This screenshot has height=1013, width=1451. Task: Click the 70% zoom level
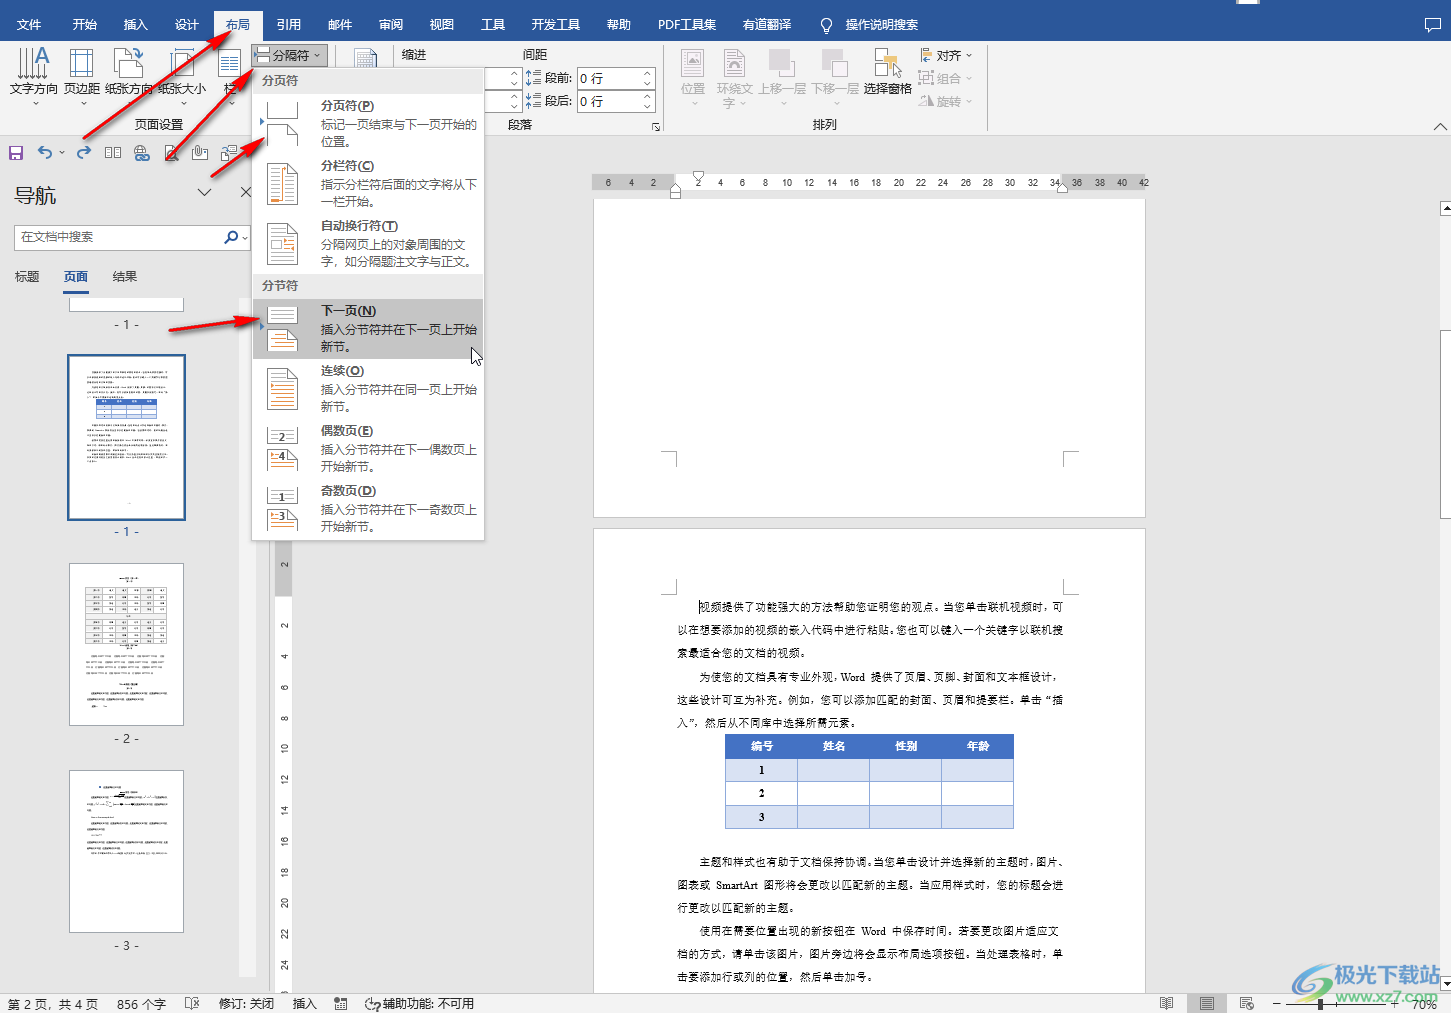coord(1424,1004)
